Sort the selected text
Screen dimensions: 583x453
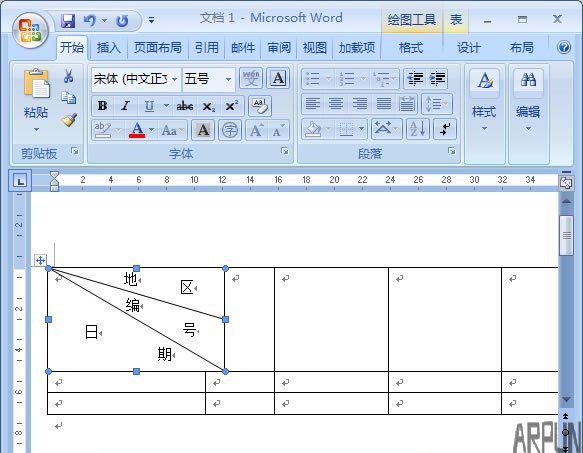coord(418,129)
